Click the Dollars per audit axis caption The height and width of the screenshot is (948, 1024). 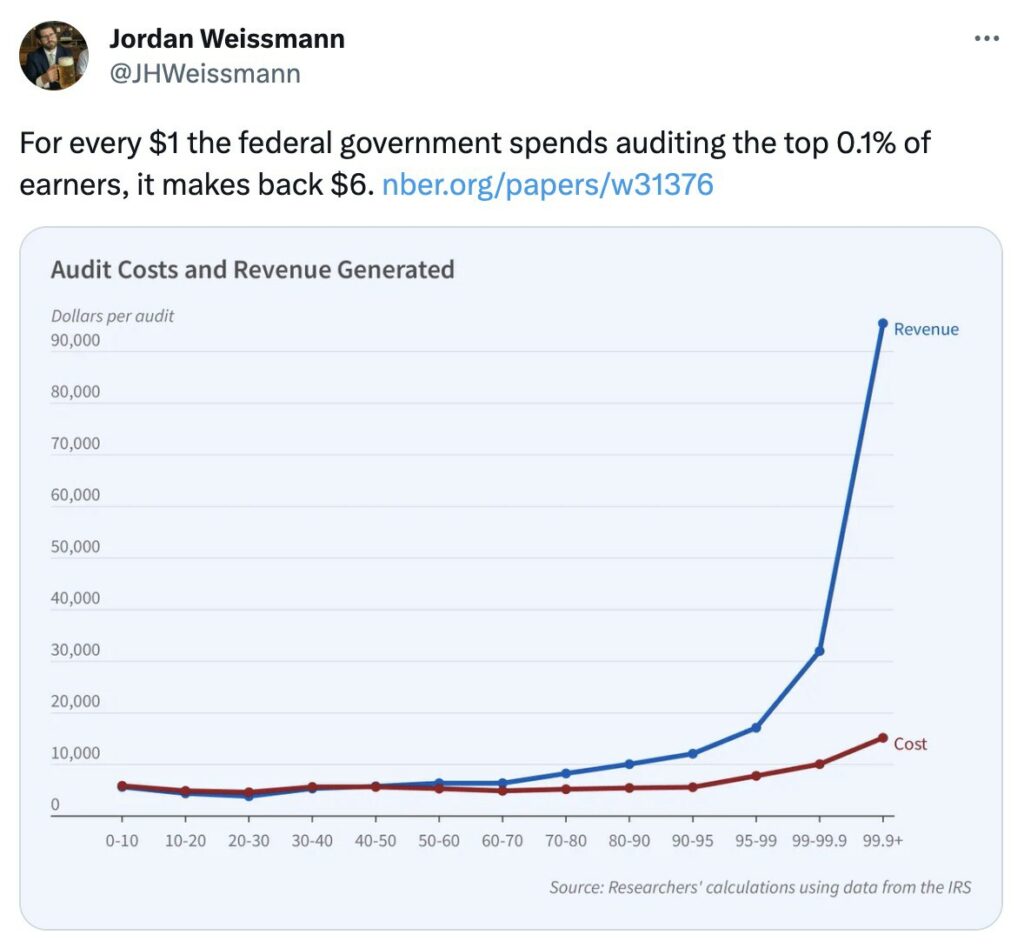point(112,316)
